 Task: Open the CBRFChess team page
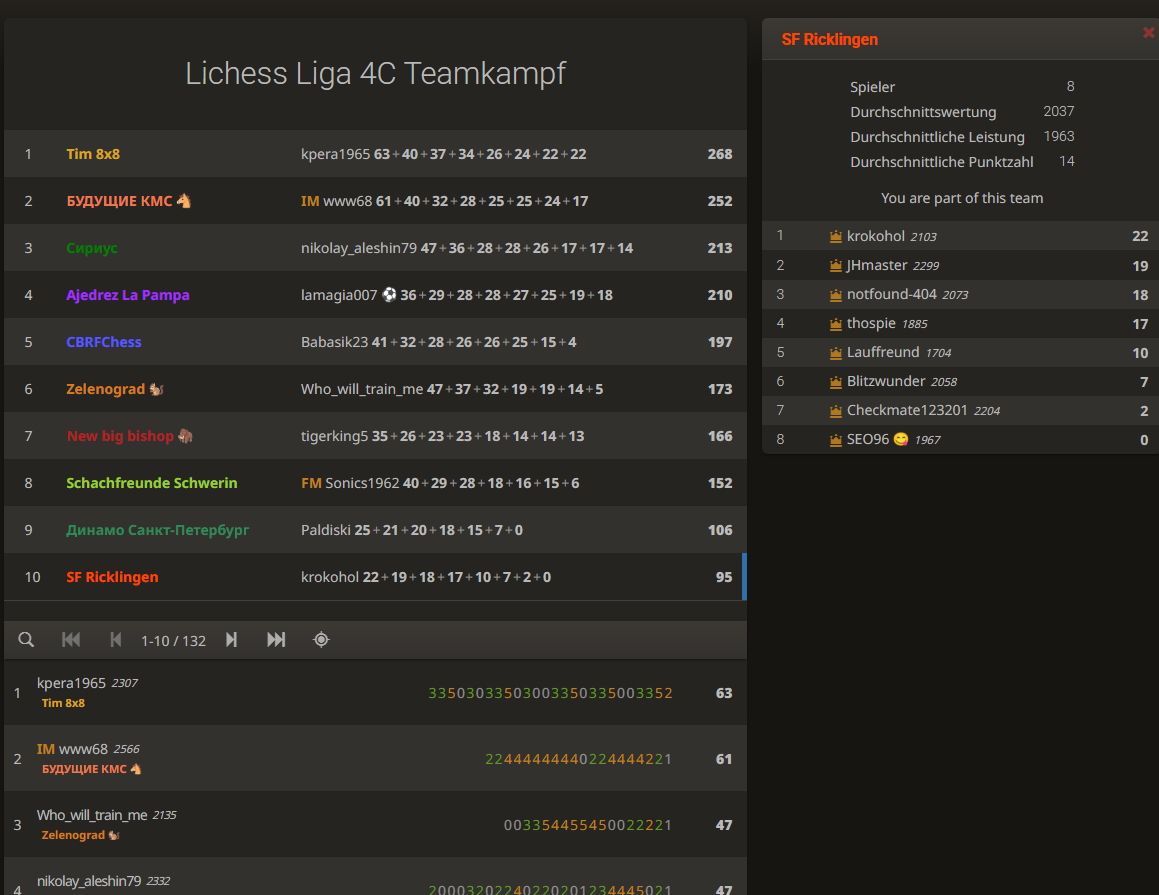(103, 341)
